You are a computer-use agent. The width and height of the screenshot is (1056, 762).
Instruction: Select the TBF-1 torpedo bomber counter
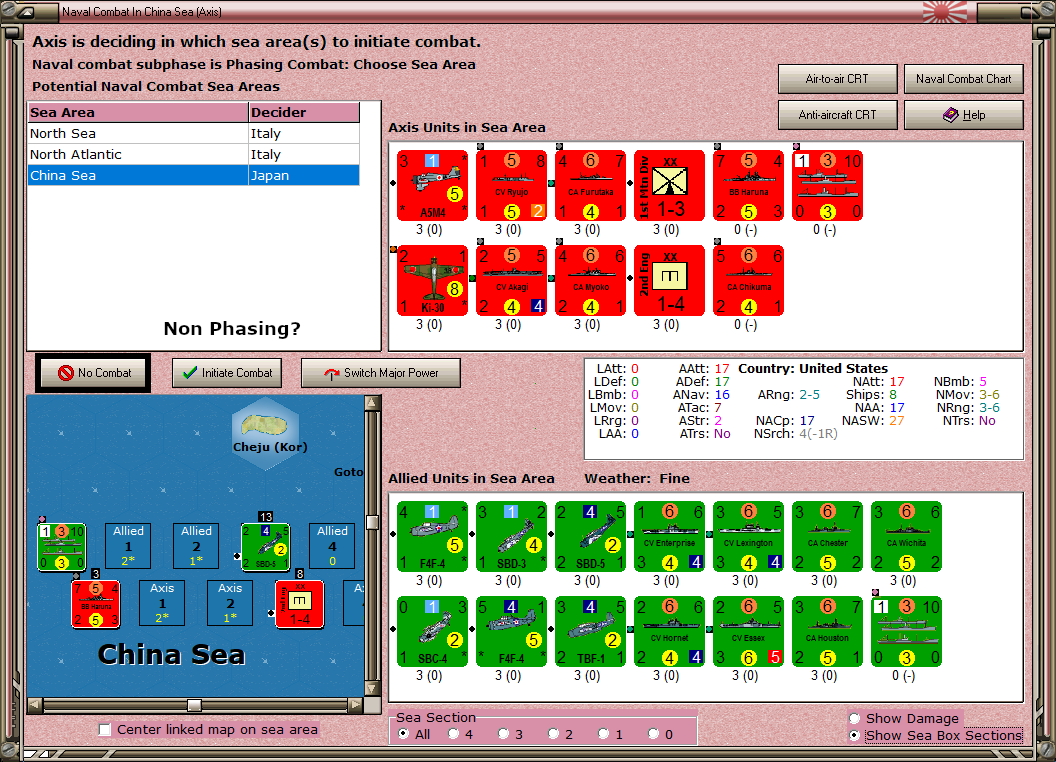pyautogui.click(x=590, y=631)
